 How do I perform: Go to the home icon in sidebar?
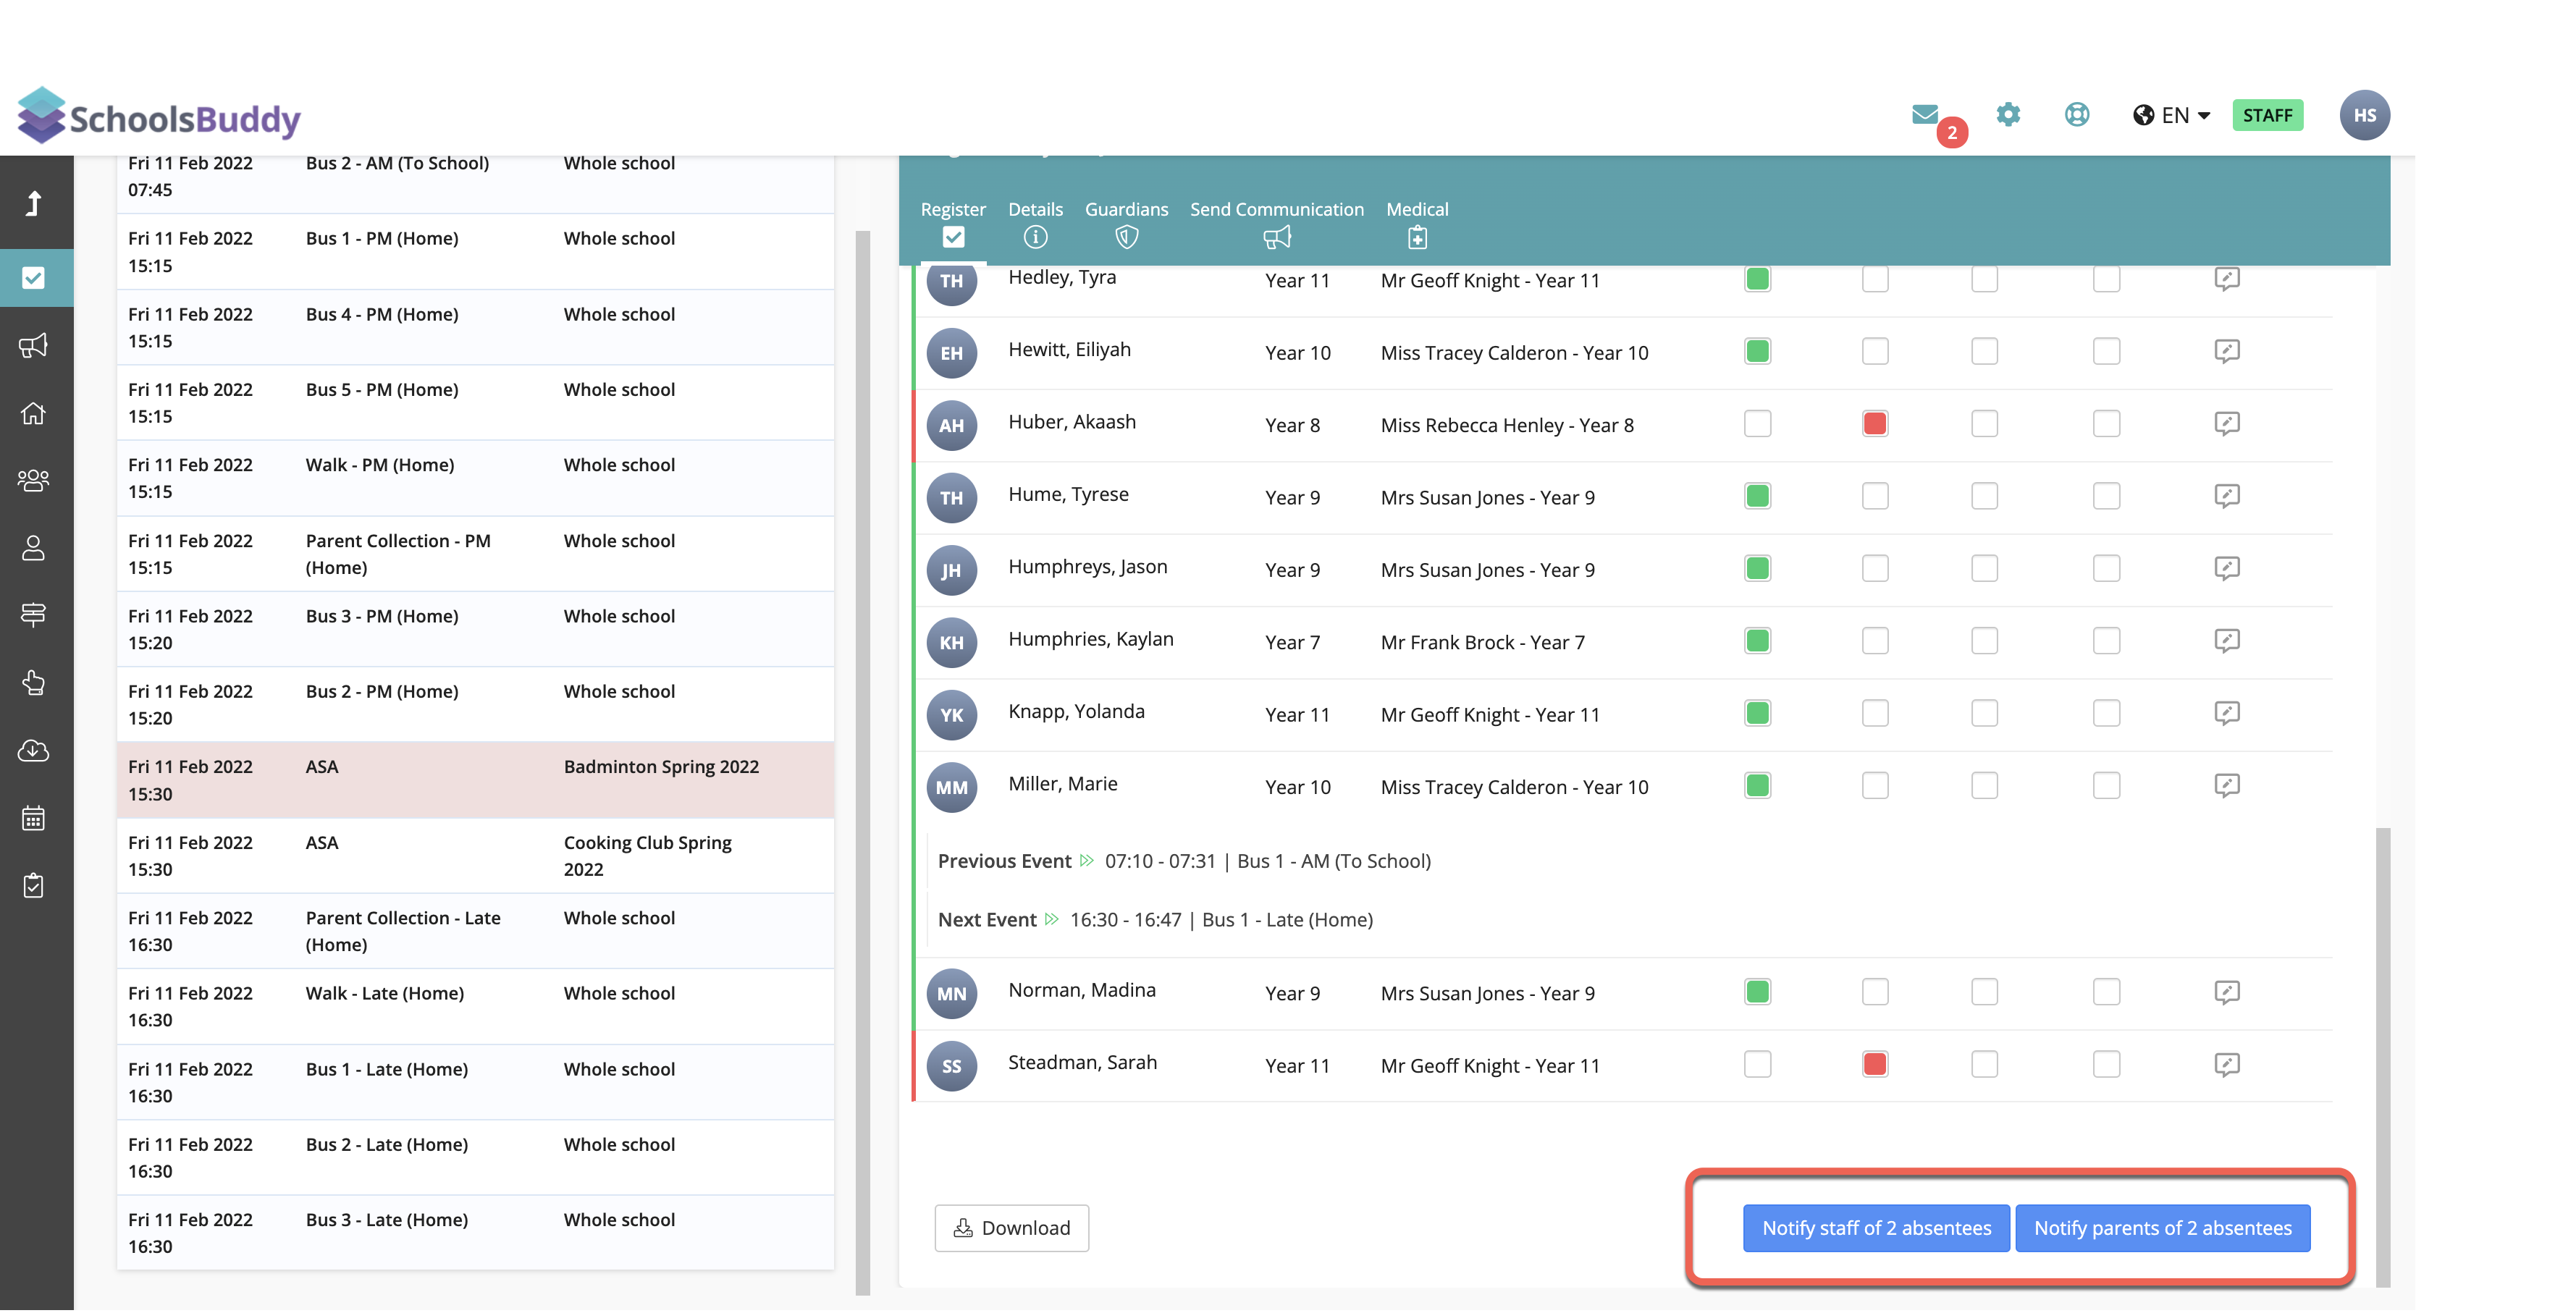(x=34, y=413)
